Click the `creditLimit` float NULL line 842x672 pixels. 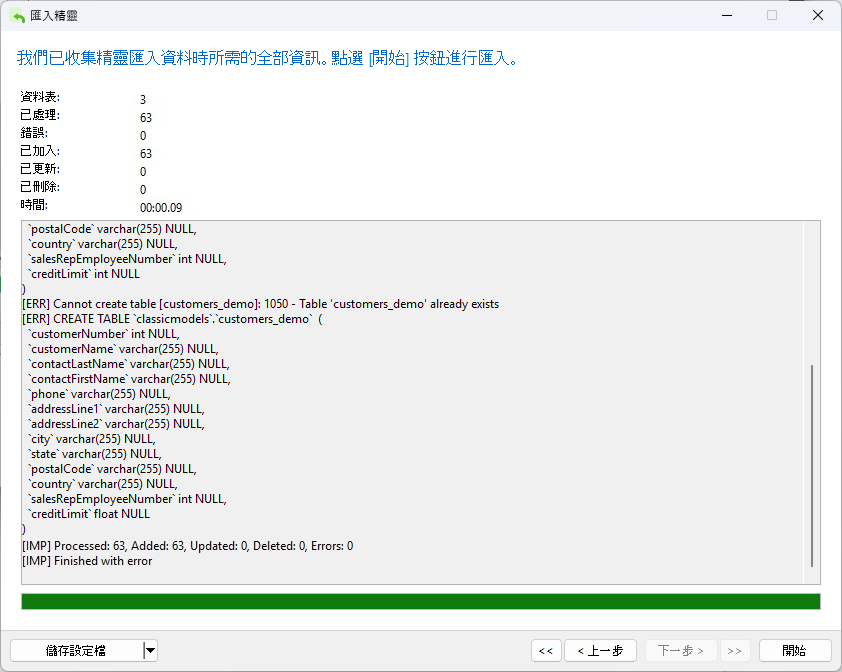(89, 514)
